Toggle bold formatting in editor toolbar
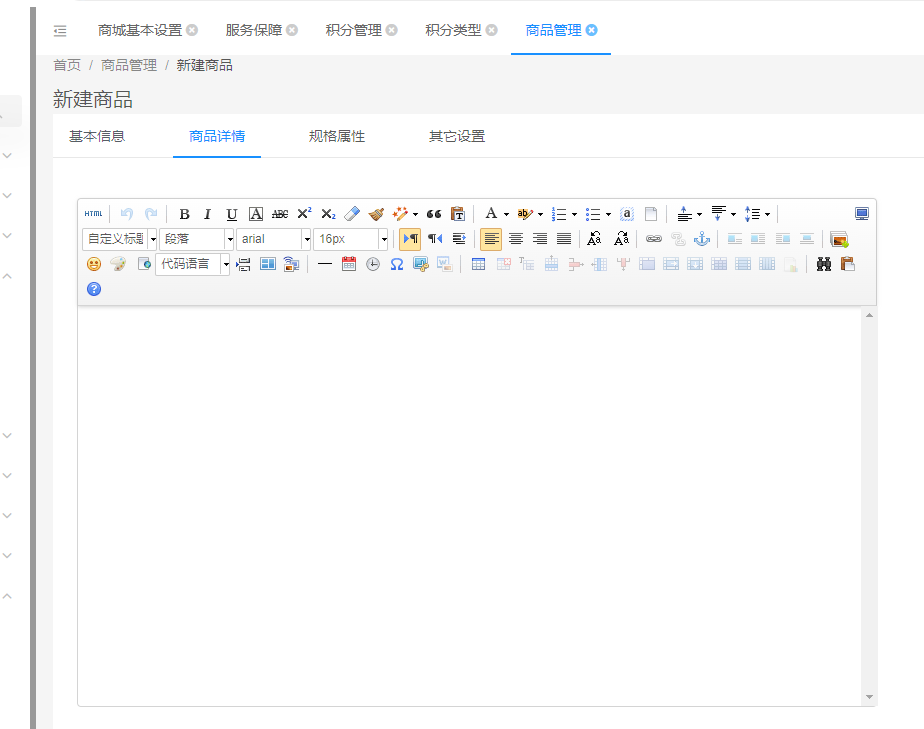 [x=184, y=214]
